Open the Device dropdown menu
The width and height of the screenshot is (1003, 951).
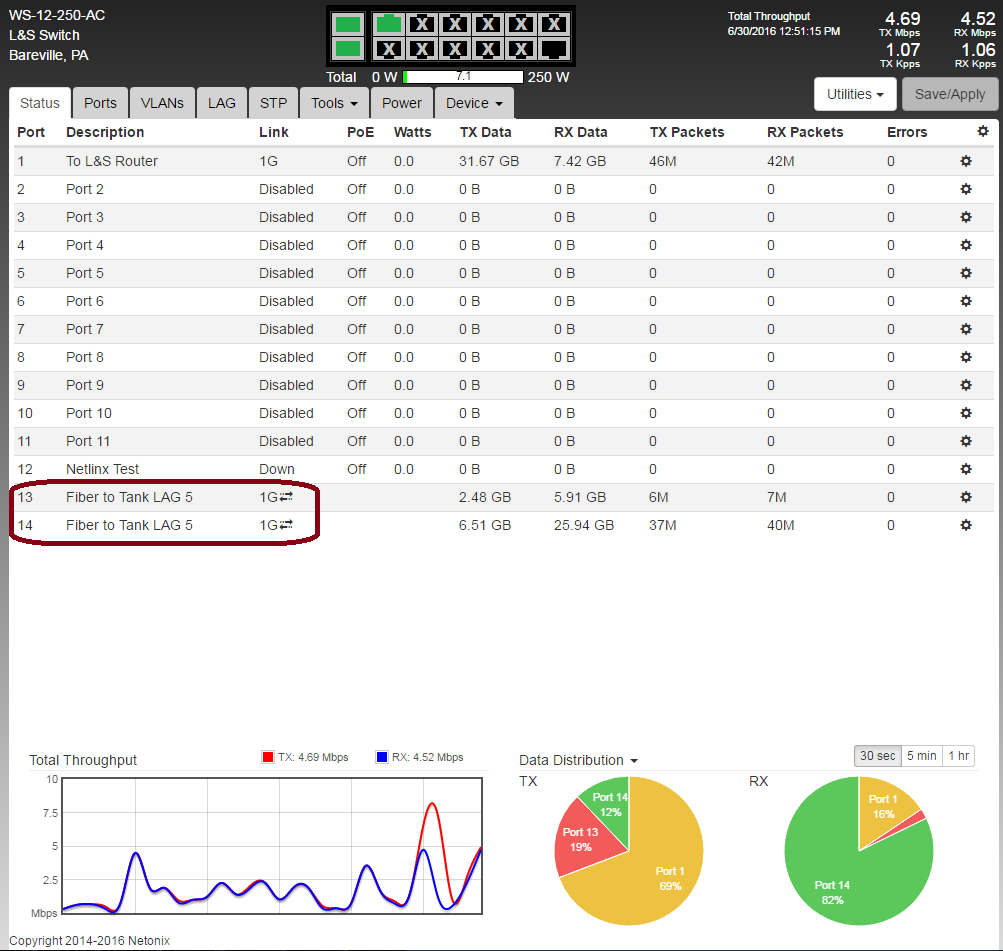click(x=473, y=103)
